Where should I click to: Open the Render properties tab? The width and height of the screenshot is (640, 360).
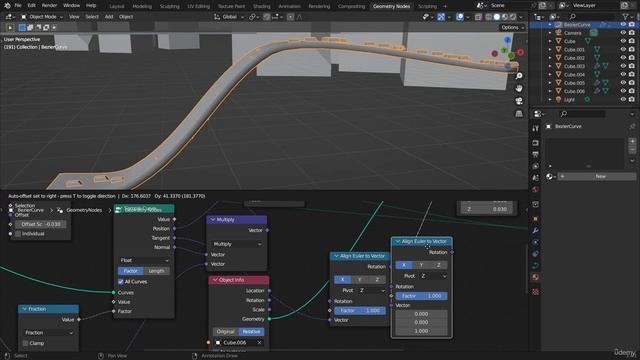(535, 143)
